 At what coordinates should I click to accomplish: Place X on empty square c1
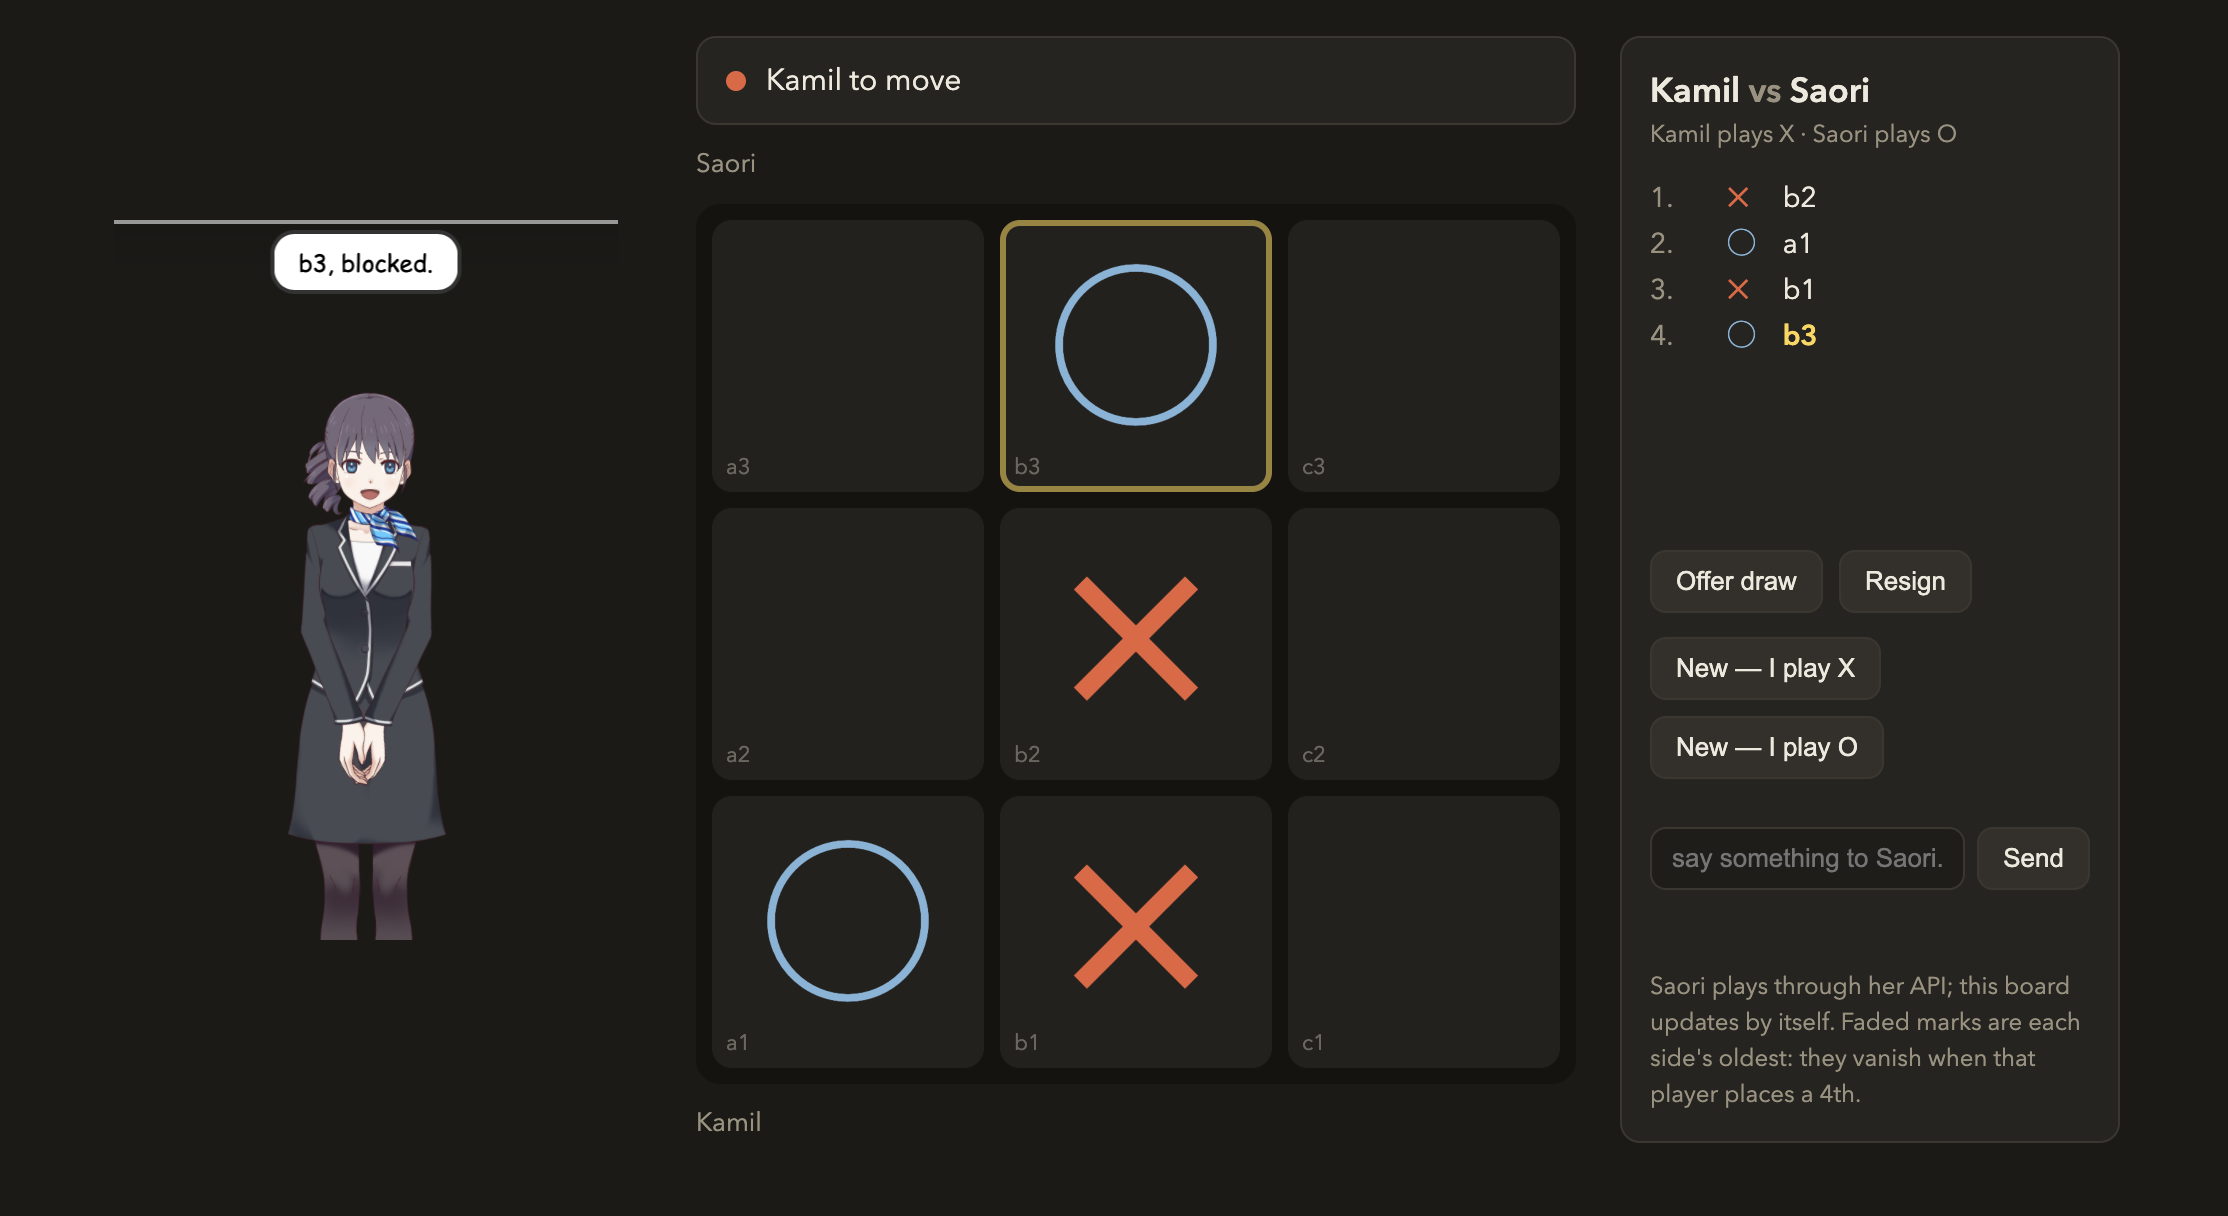[x=1423, y=932]
